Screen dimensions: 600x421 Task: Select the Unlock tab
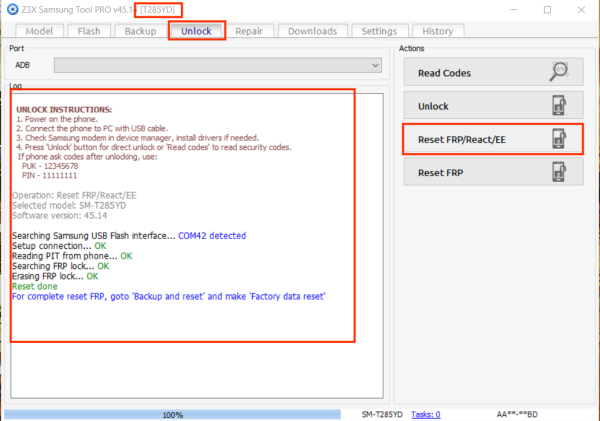point(196,31)
